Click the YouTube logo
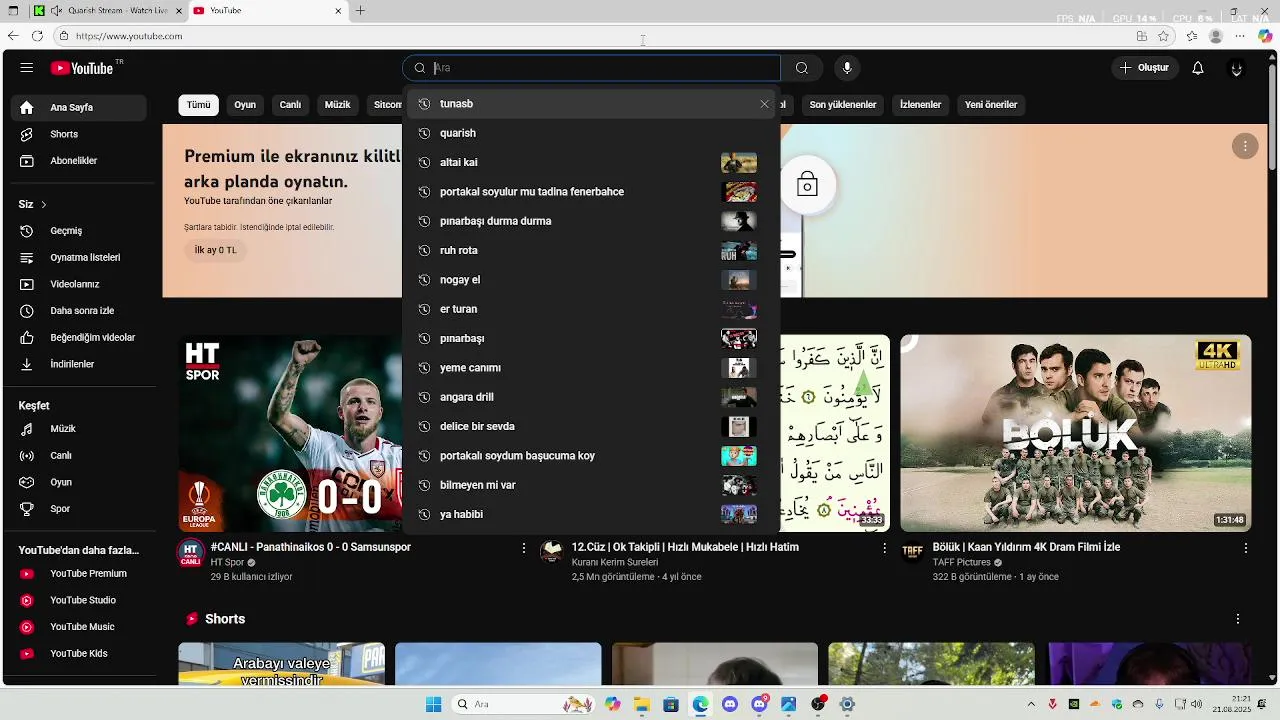Screen dimensions: 1280x720 click(x=82, y=68)
